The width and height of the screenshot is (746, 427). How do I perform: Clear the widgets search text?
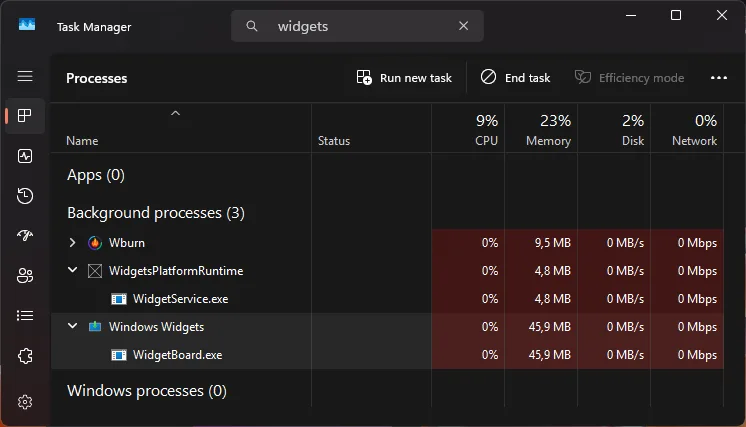(x=463, y=26)
